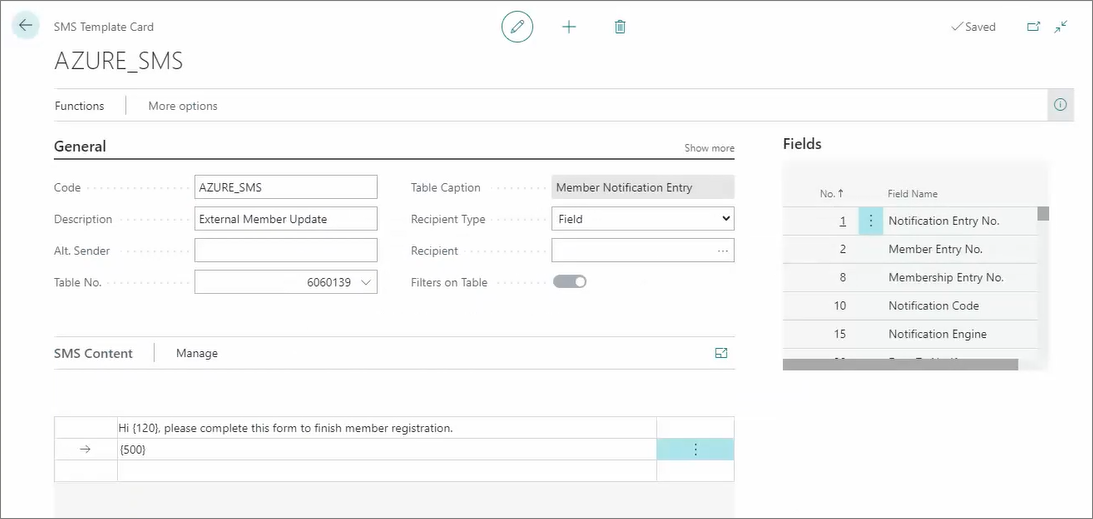1093x519 pixels.
Task: Go back with the arrow icon
Action: 26,26
